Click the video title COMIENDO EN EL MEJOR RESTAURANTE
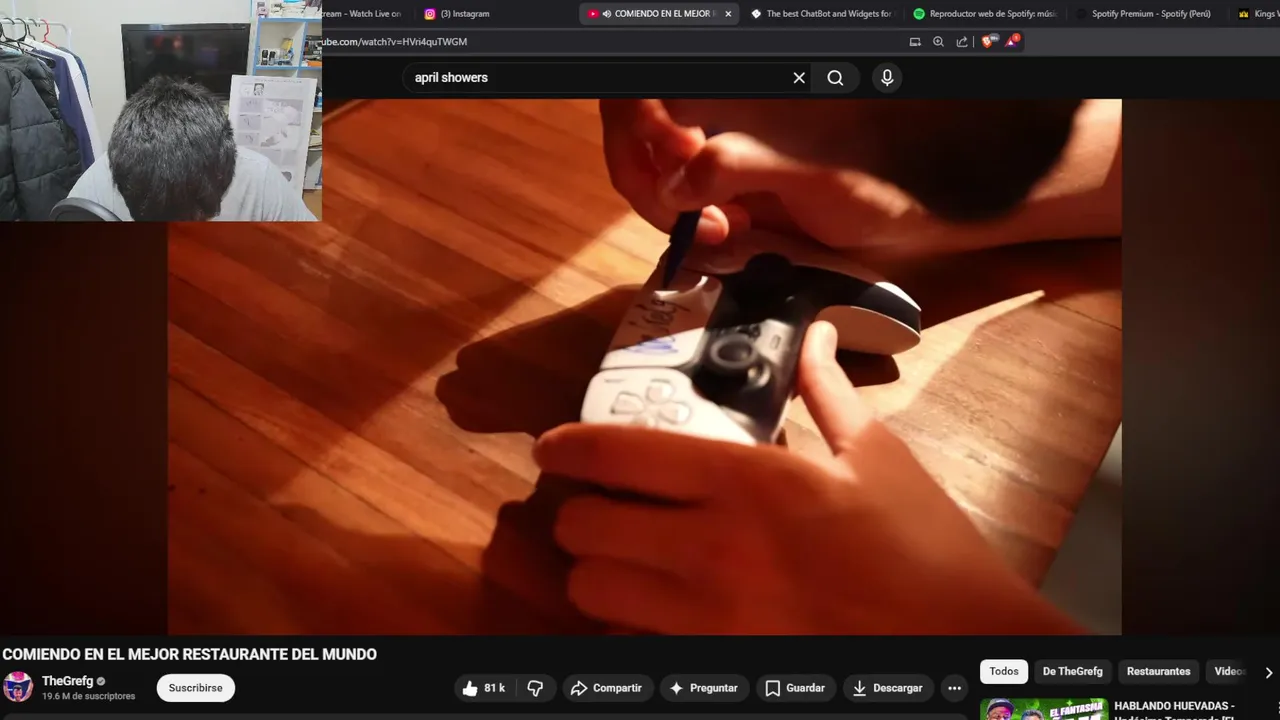Screen dimensions: 1280x720 coord(190,654)
